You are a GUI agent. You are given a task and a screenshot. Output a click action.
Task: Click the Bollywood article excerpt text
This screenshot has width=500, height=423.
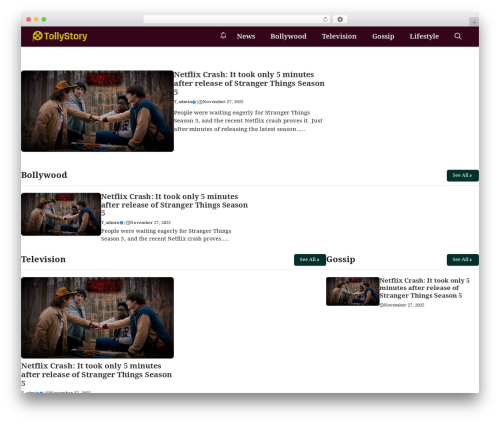click(x=166, y=235)
